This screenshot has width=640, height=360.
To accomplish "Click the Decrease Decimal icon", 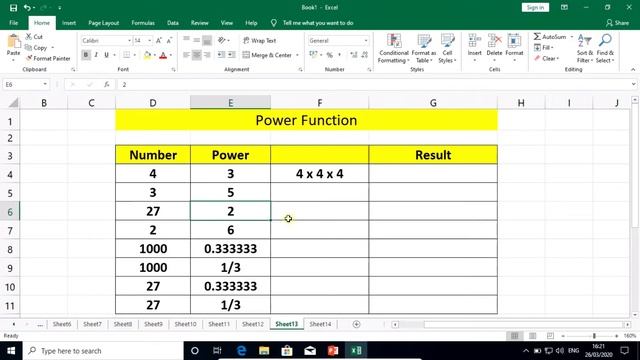I will [x=364, y=55].
